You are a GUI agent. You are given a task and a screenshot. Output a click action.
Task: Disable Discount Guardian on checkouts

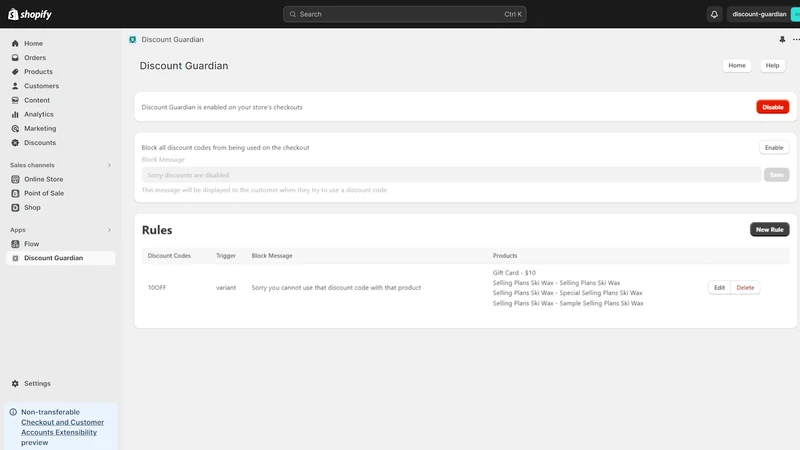772,107
